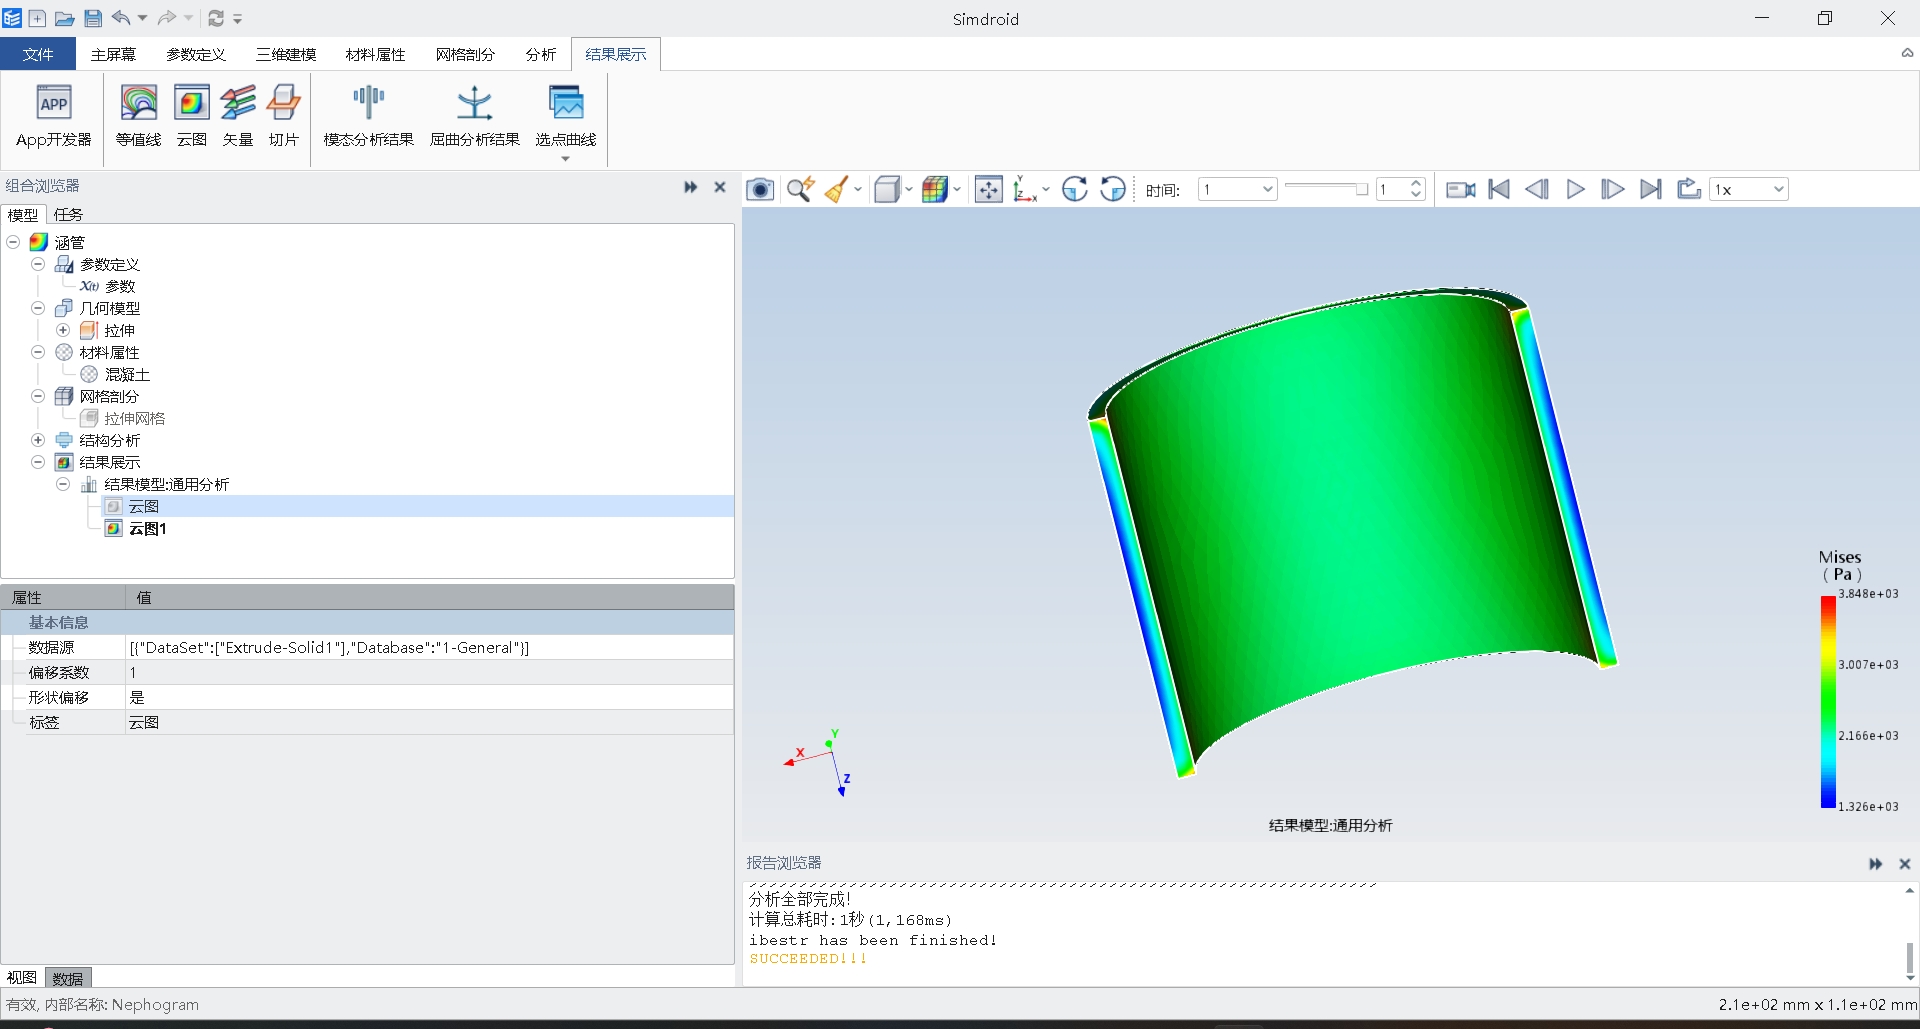Click the magnifier zoom icon in viewport toolbar
Viewport: 1920px width, 1029px height.
point(800,189)
